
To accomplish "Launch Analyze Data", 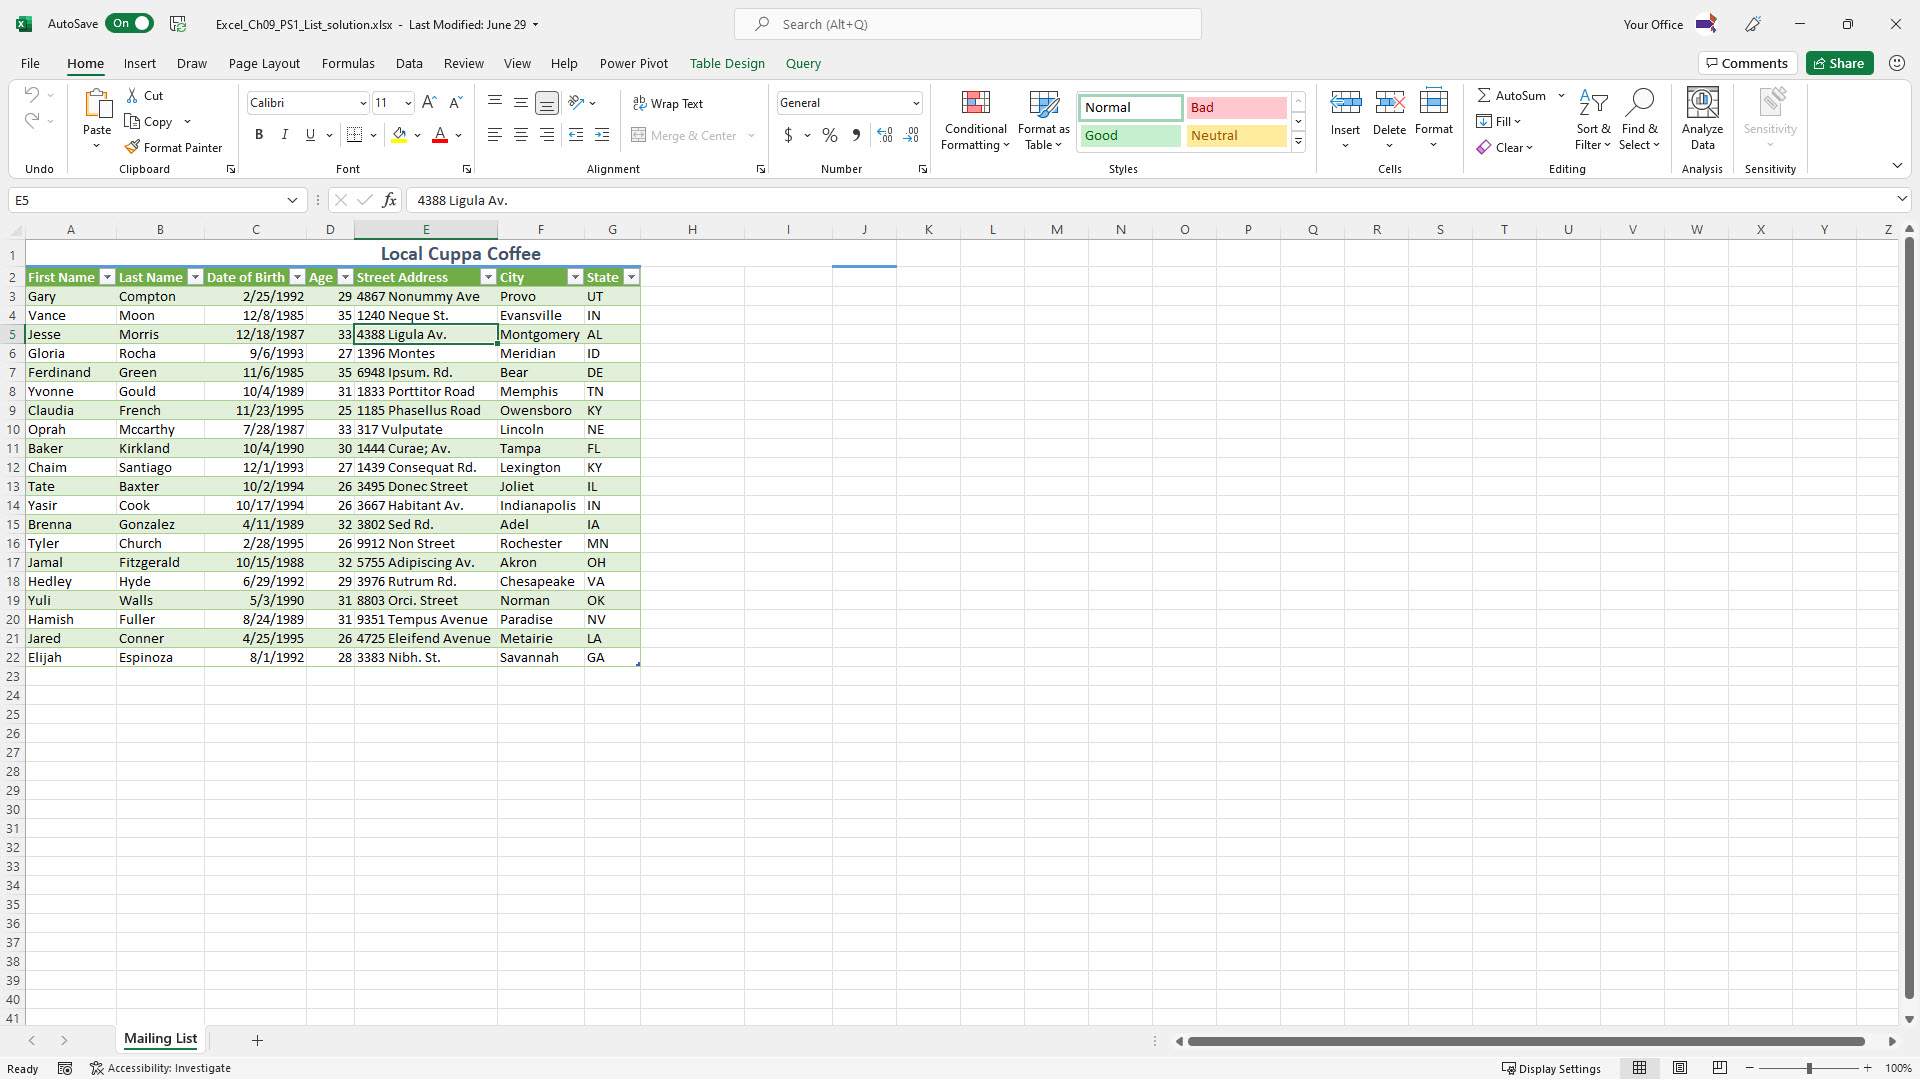I will (x=1702, y=118).
